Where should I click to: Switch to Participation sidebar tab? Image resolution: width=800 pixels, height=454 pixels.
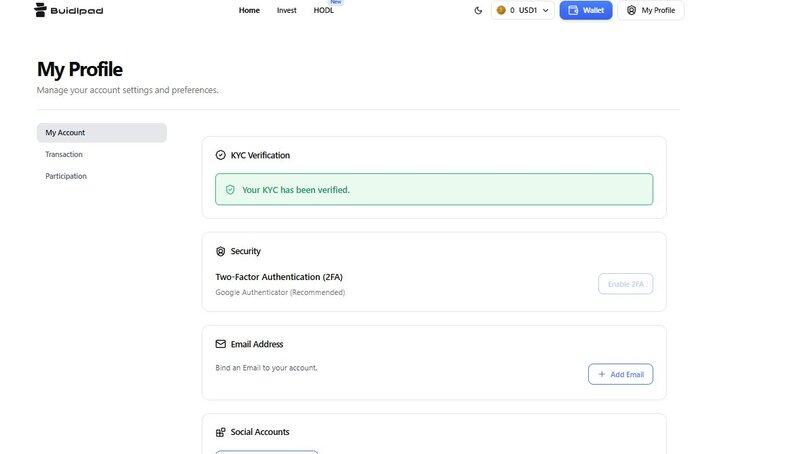(66, 176)
